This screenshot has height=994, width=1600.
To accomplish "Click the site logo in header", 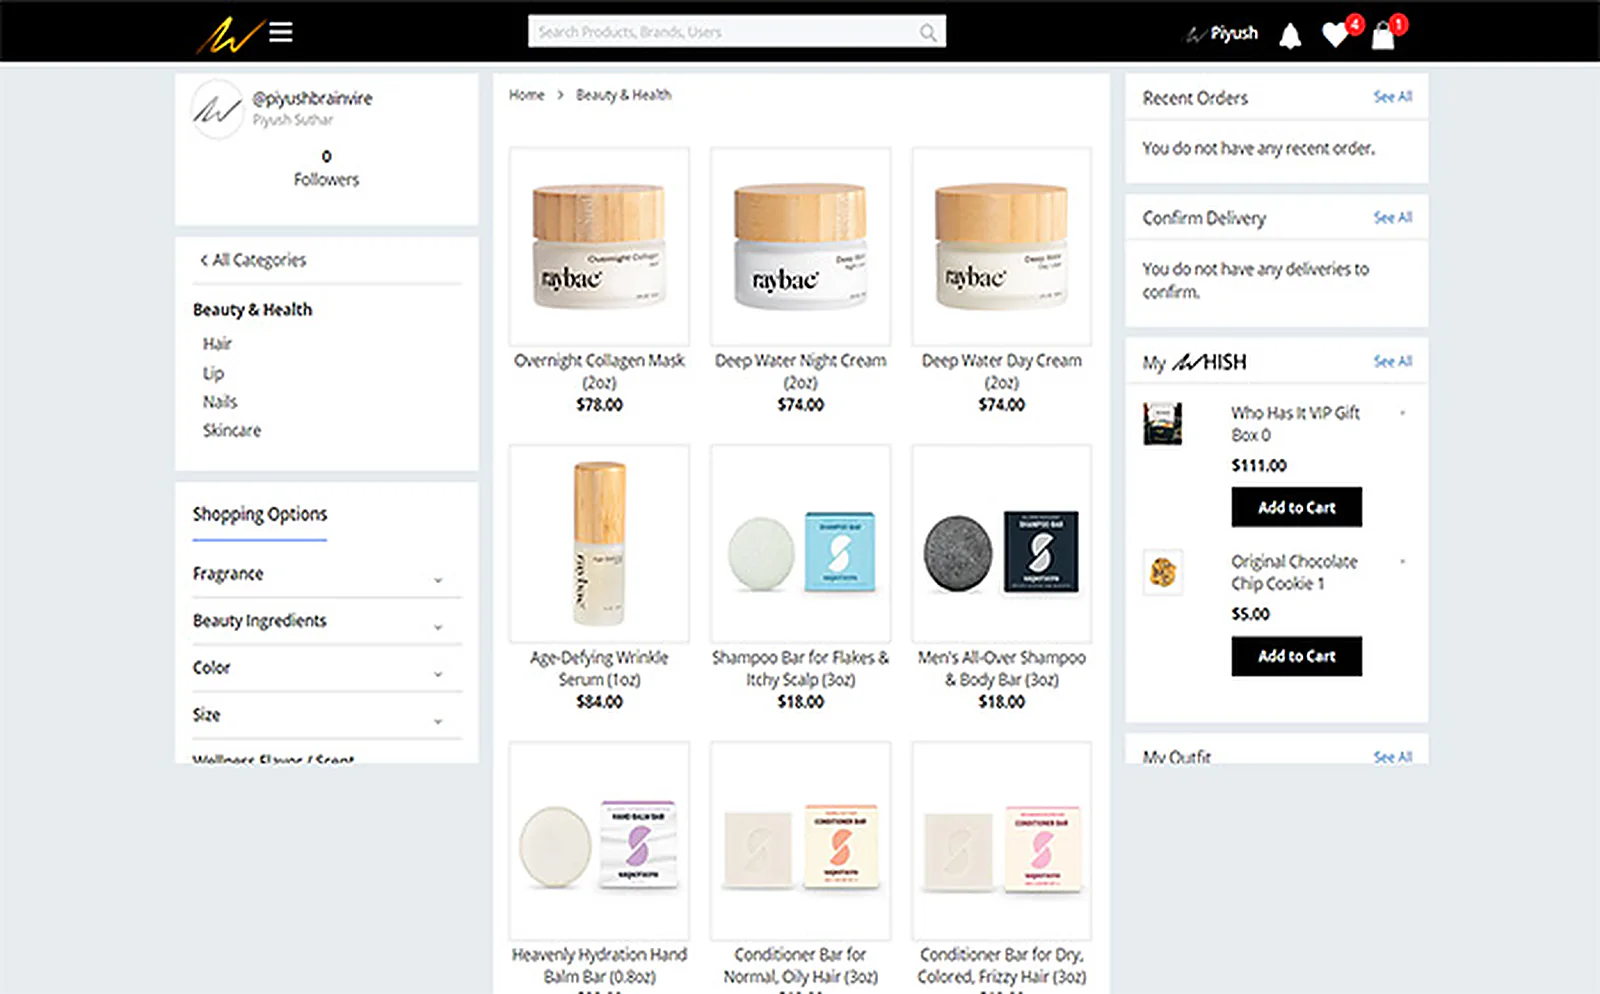I will 229,34.
